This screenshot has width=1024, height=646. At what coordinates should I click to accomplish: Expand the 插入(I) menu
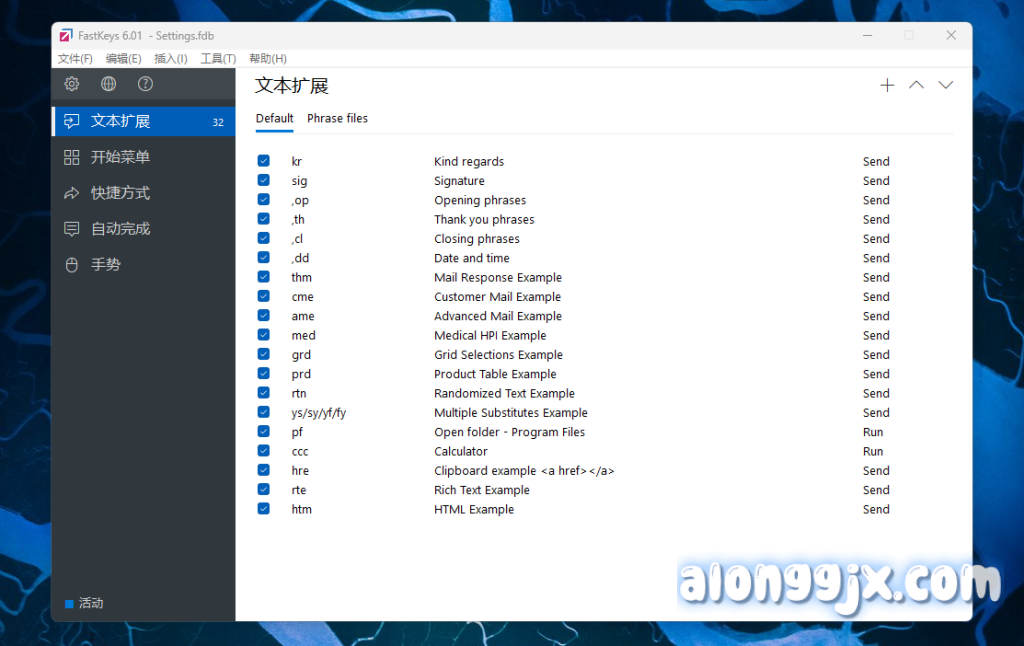[x=171, y=59]
